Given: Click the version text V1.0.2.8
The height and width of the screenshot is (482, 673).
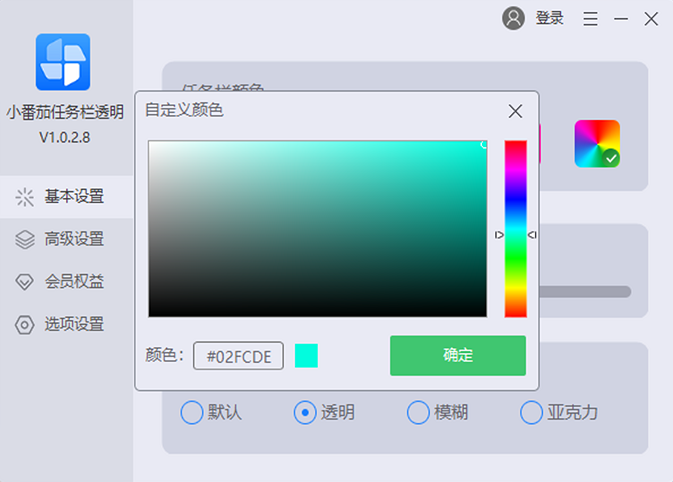Looking at the screenshot, I should coord(65,138).
